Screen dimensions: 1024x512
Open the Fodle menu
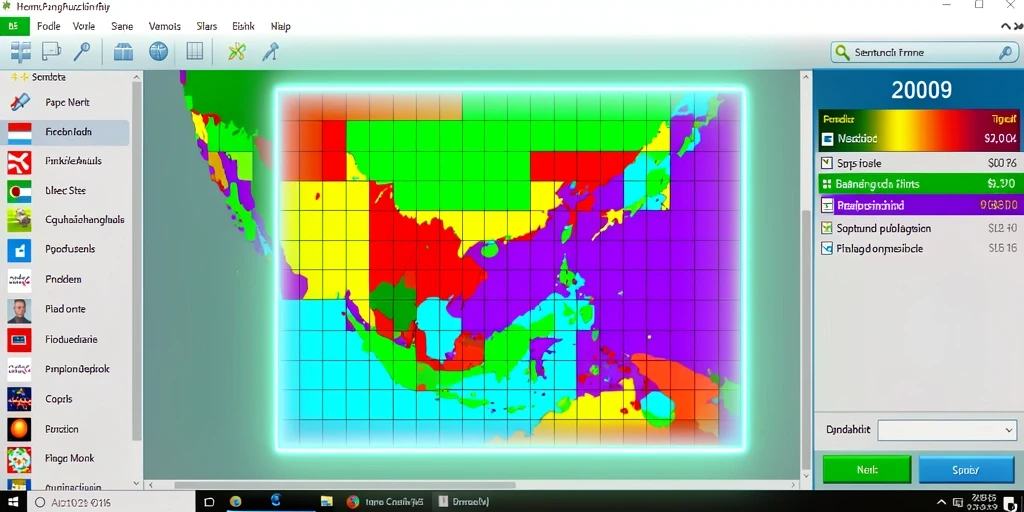coord(49,27)
